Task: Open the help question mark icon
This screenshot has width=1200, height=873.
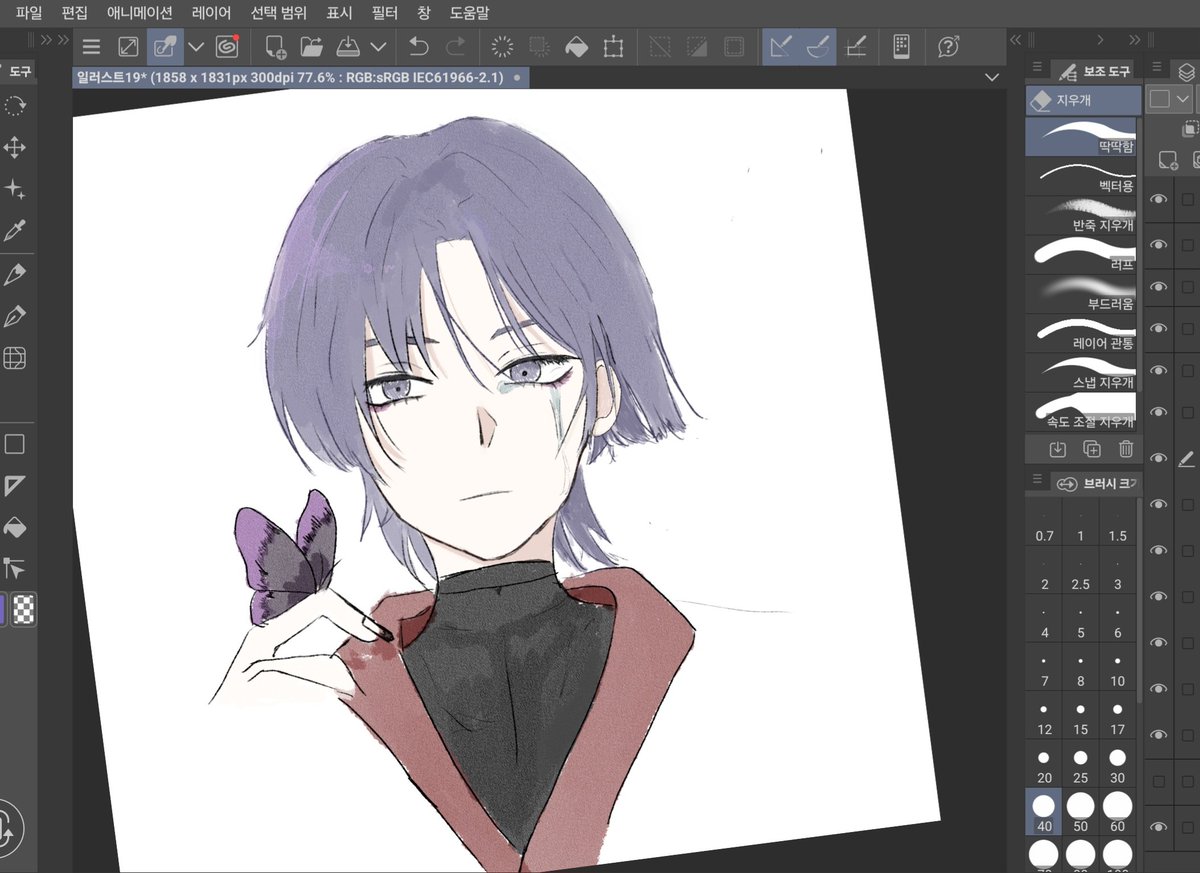Action: [949, 47]
